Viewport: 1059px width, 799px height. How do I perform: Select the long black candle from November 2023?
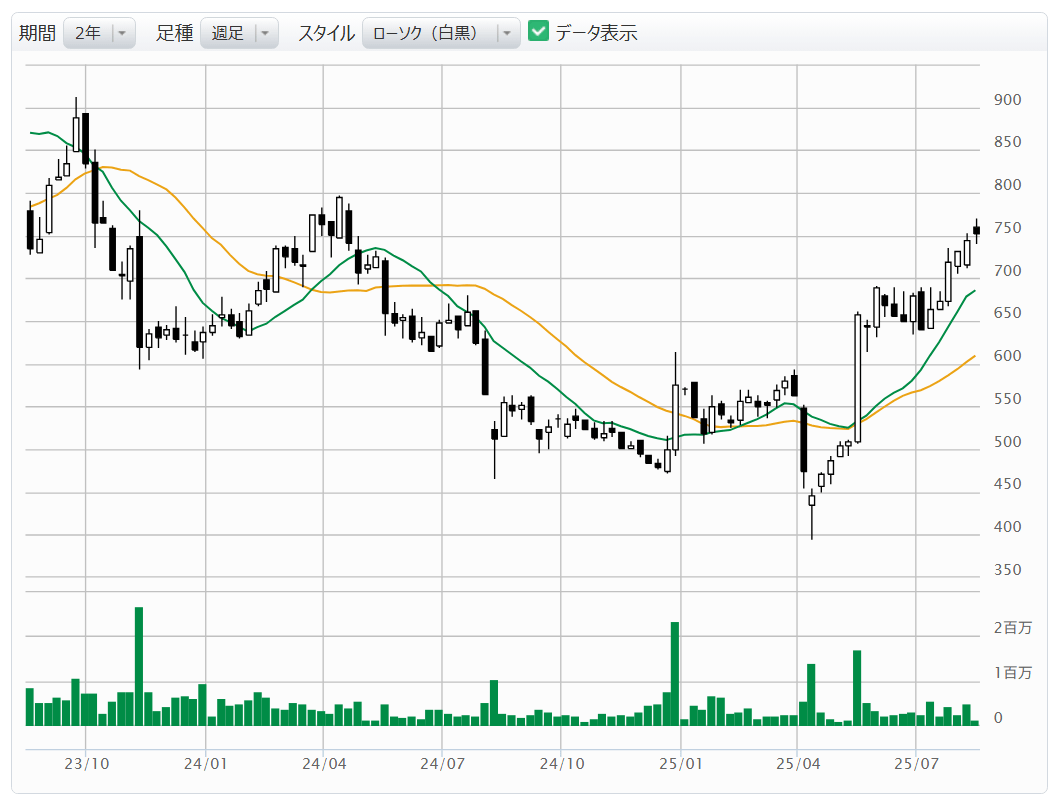pos(139,291)
